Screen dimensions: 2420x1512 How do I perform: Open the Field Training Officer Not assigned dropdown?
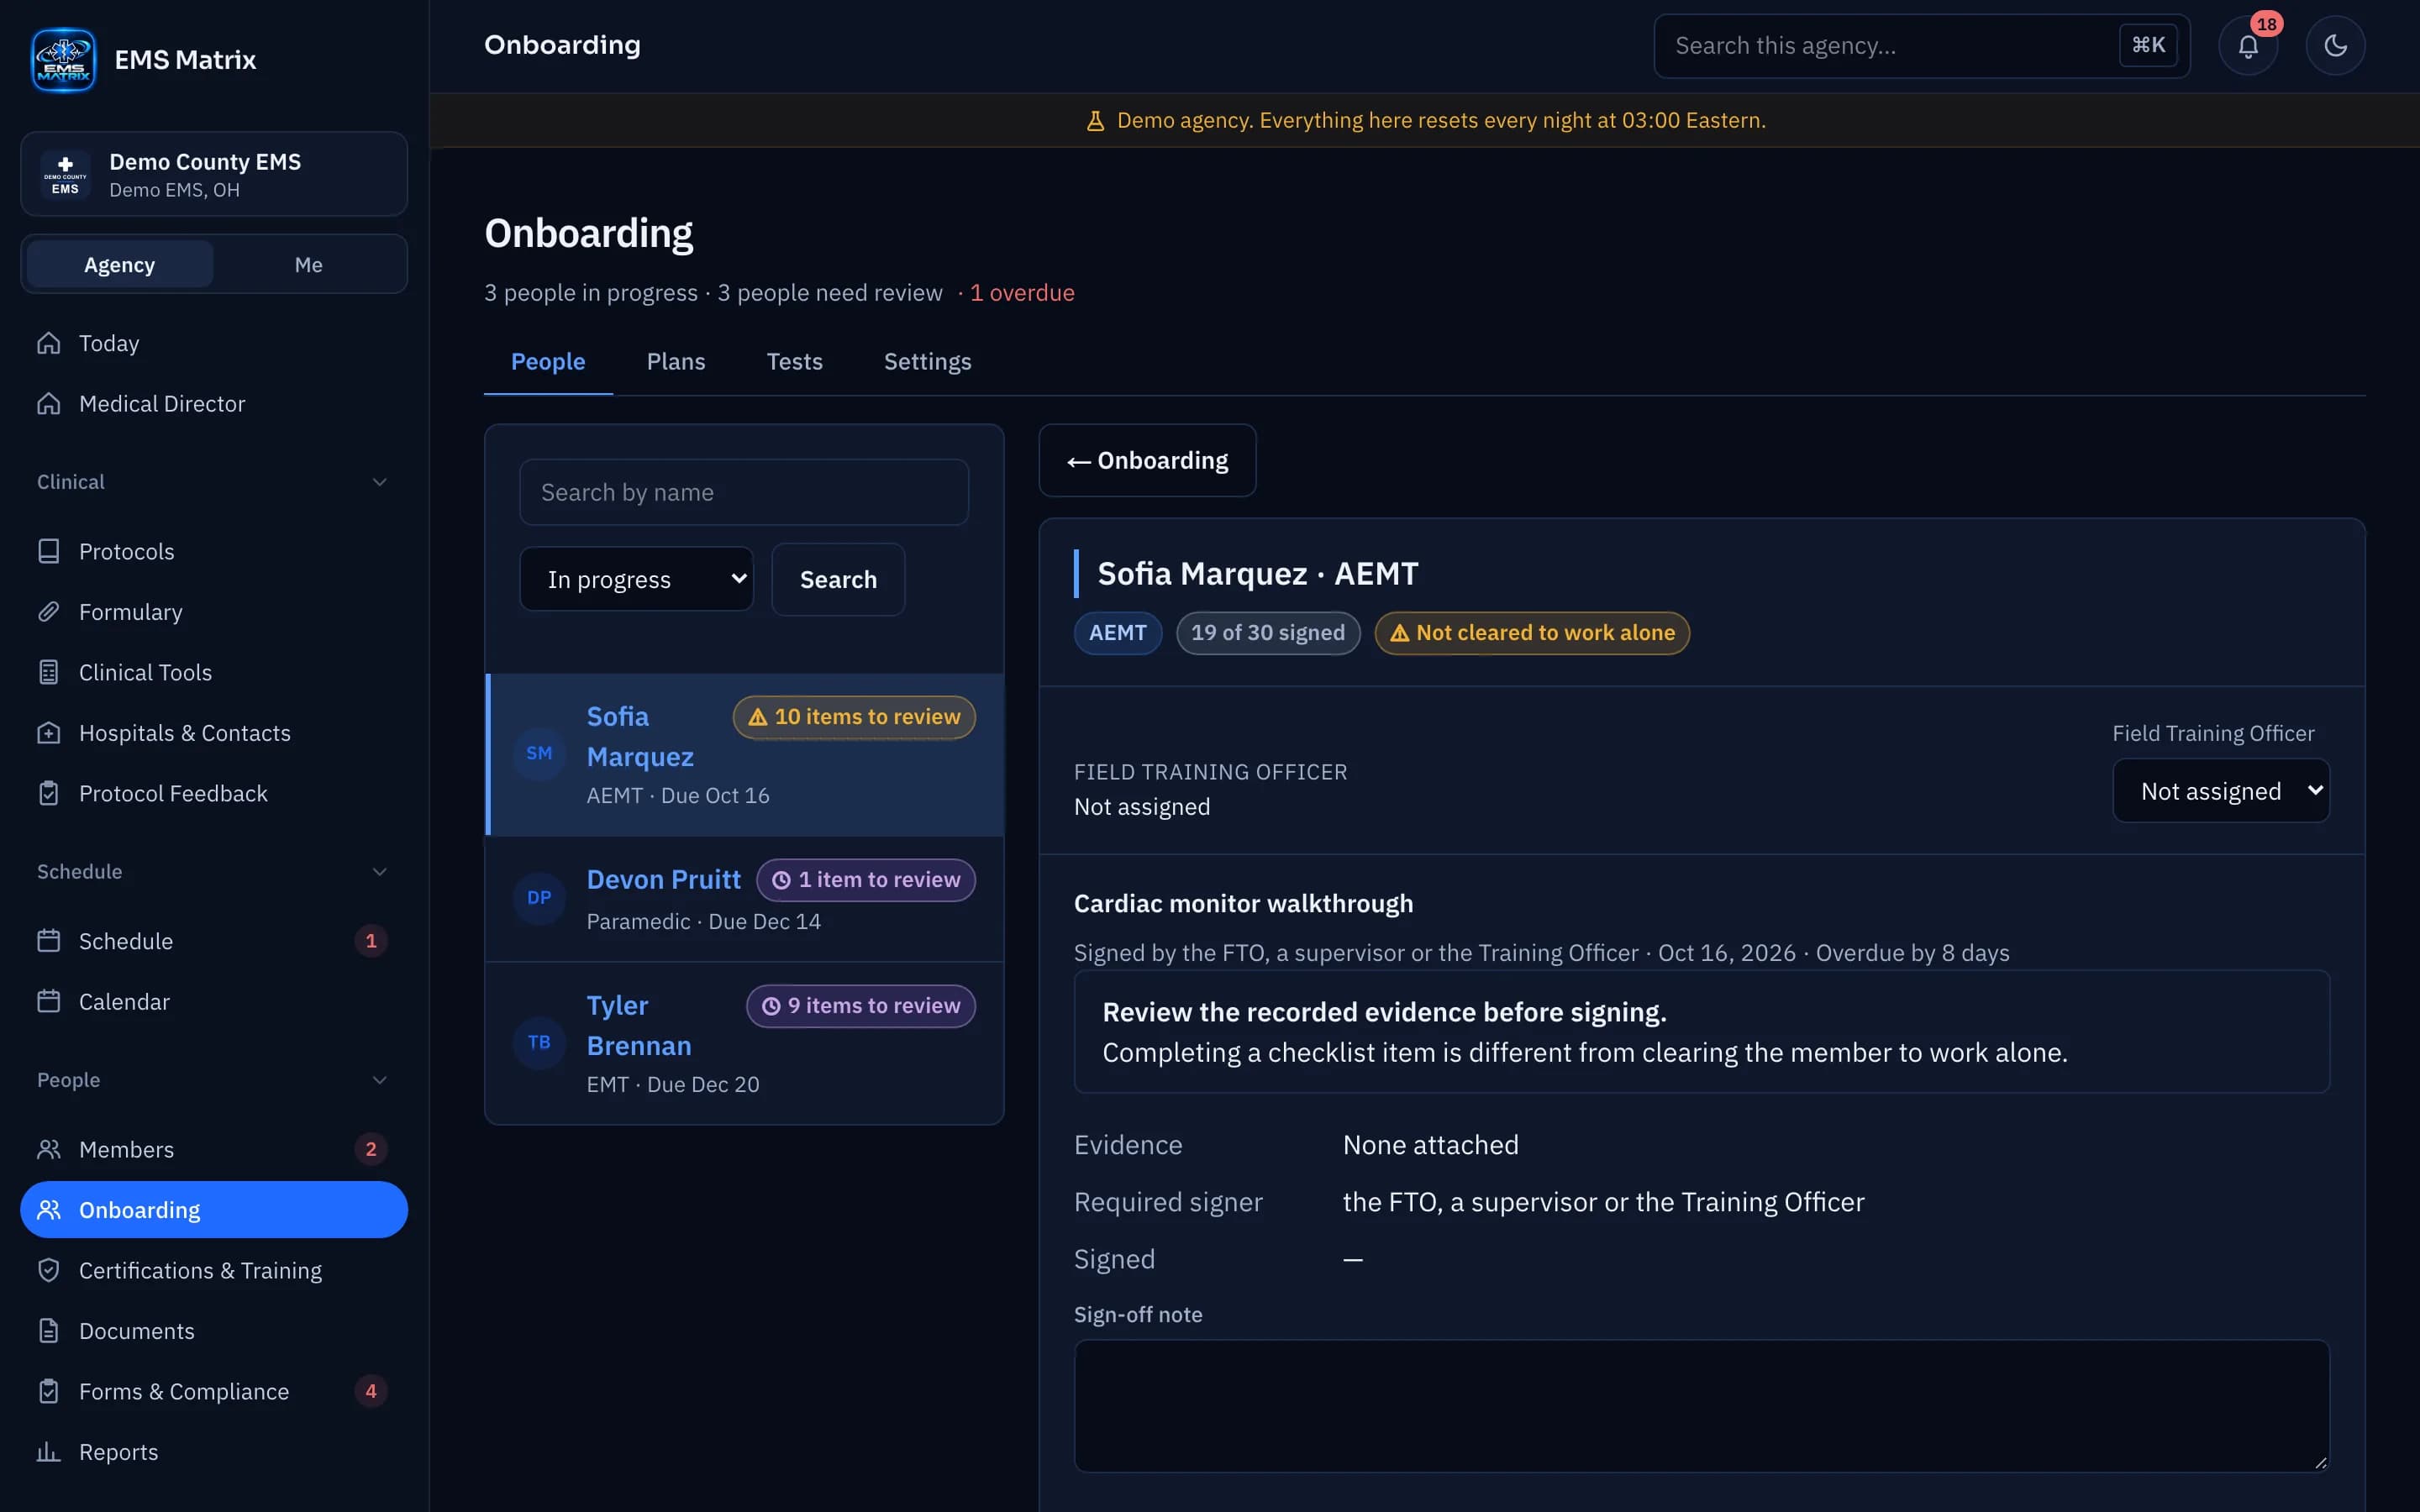point(2221,791)
